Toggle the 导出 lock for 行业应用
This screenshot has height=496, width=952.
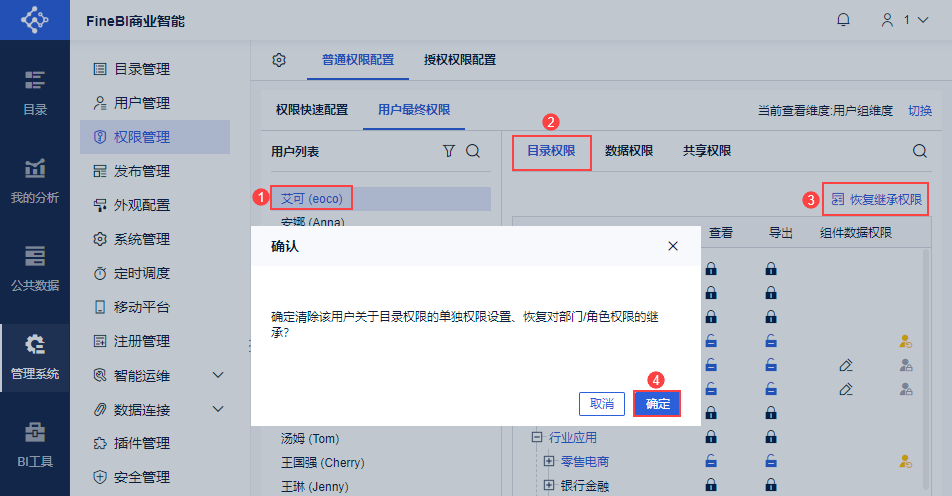[771, 437]
